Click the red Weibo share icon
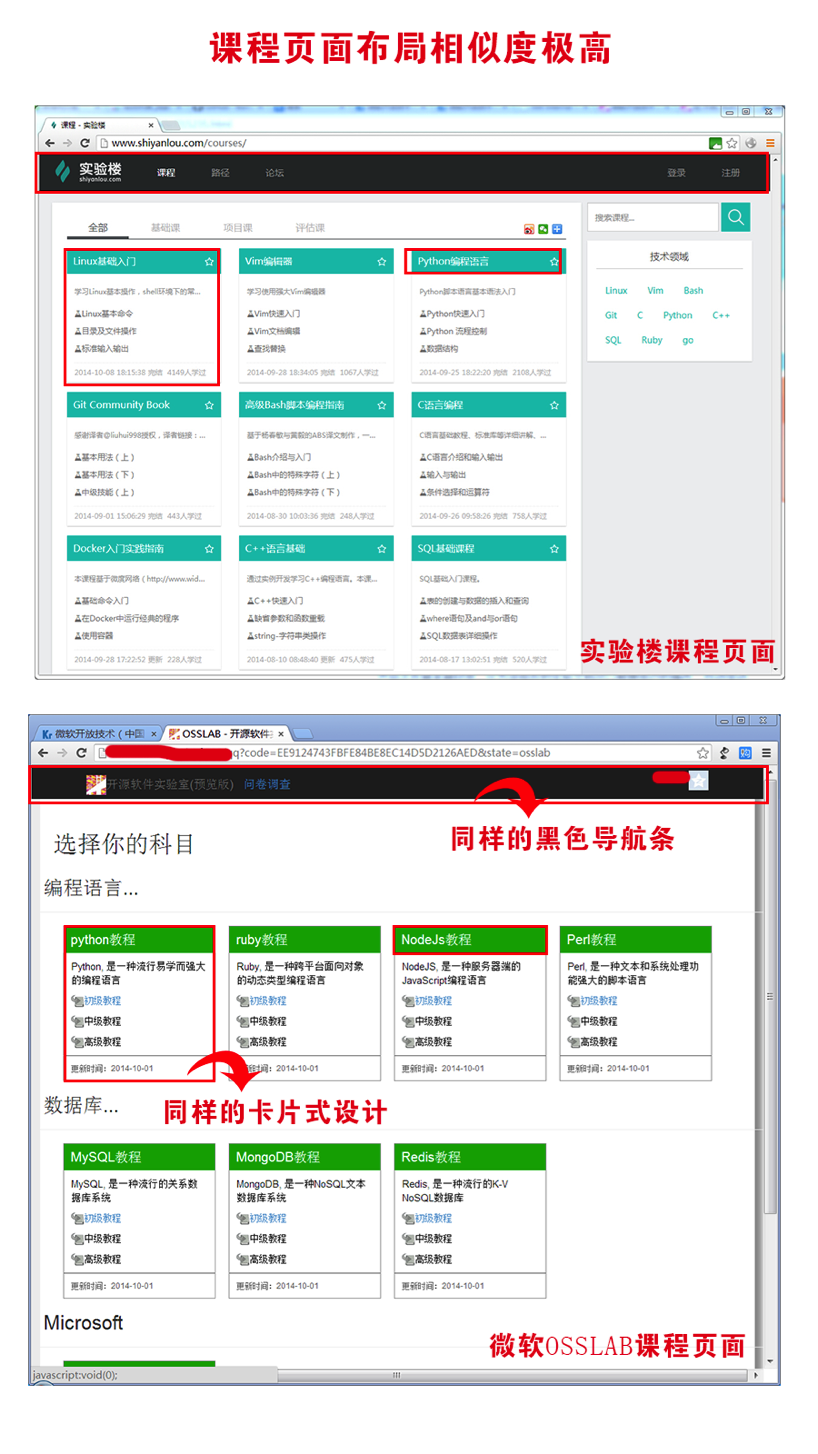 click(529, 229)
